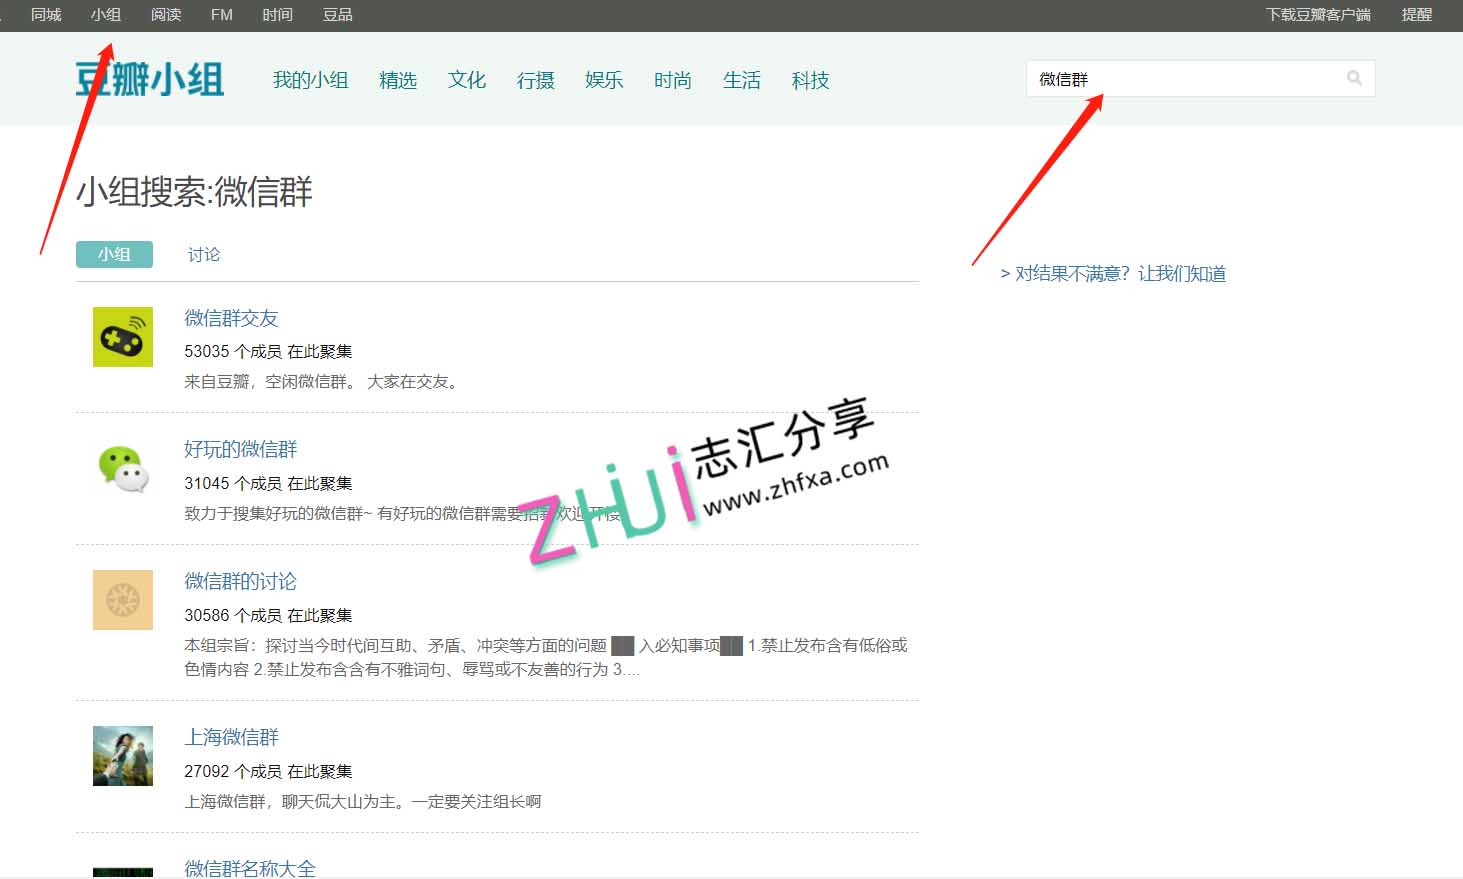Click the search magnifier icon
This screenshot has width=1463, height=879.
pyautogui.click(x=1354, y=78)
